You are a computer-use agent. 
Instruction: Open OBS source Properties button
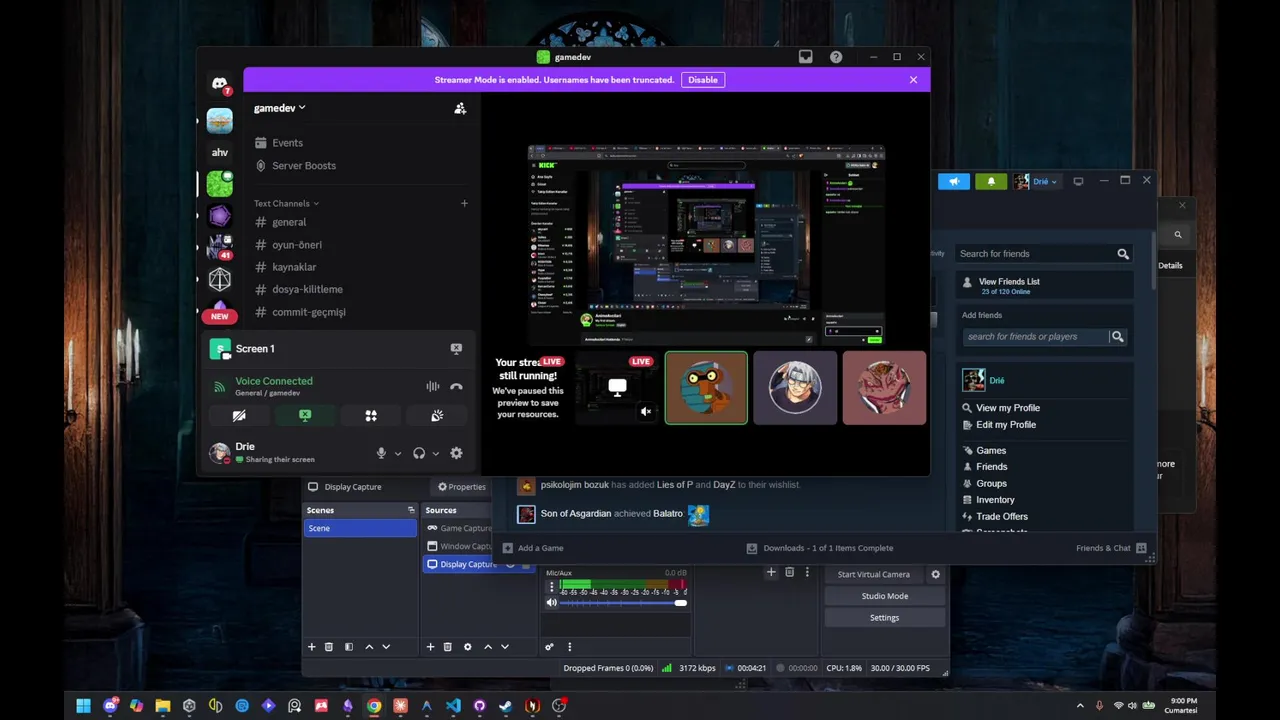point(462,487)
